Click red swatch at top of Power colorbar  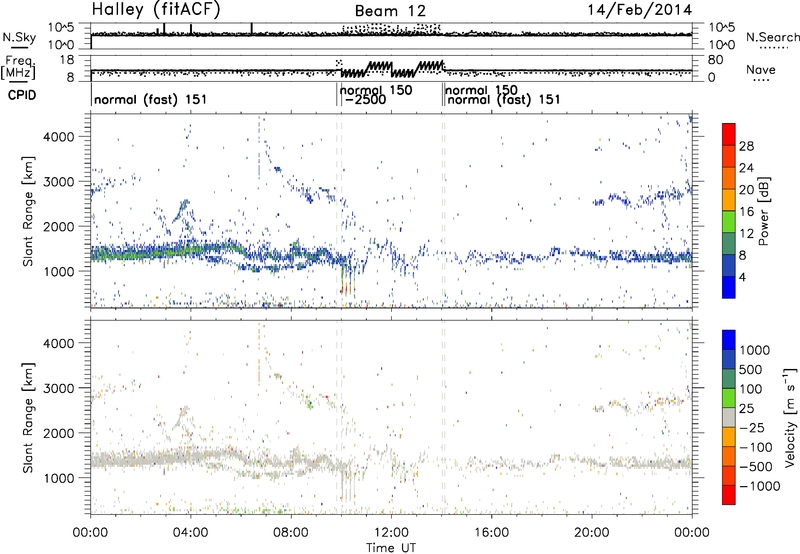[729, 134]
